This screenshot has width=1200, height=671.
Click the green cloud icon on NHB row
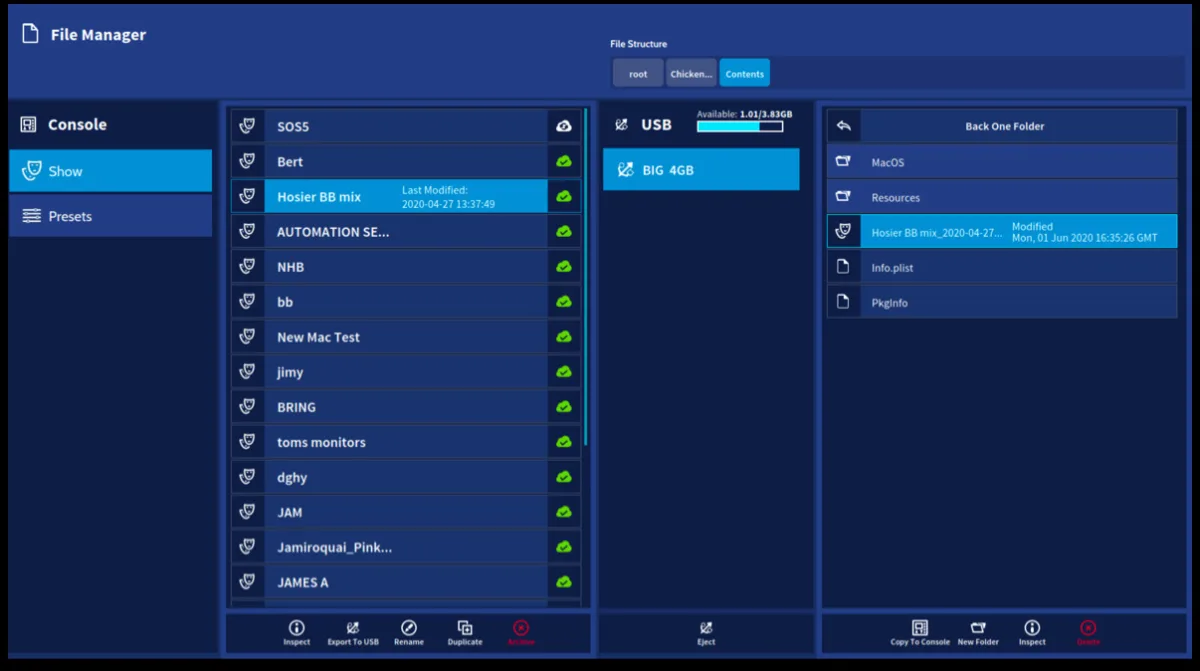coord(564,266)
